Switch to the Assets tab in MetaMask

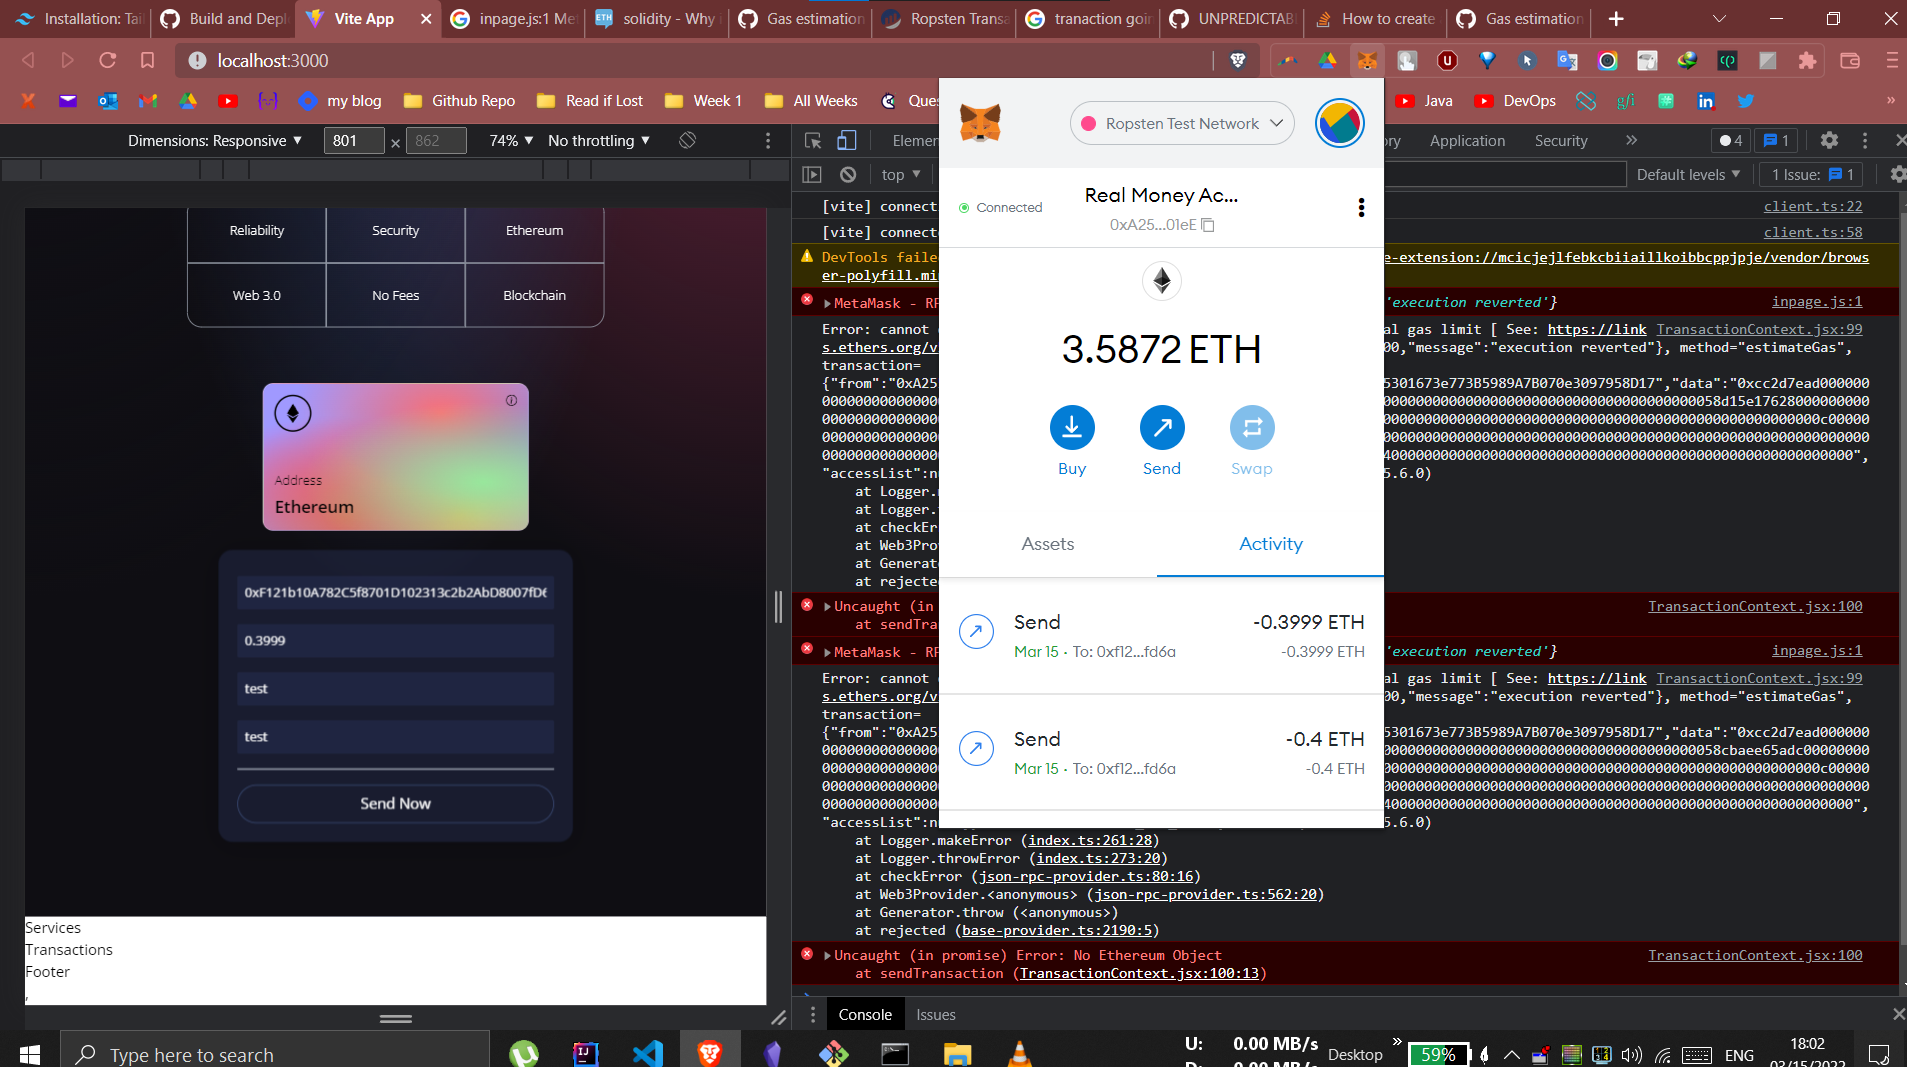click(1047, 544)
